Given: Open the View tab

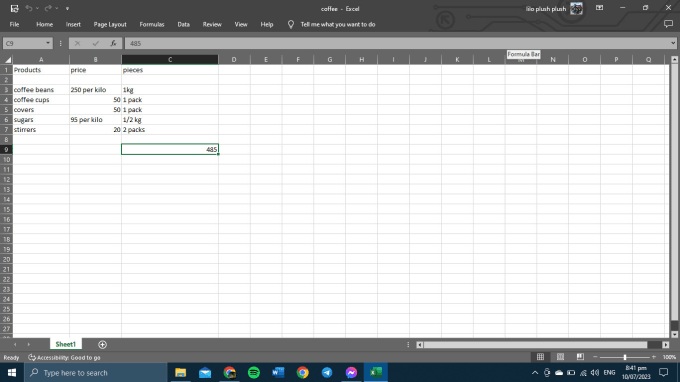Looking at the screenshot, I should click(x=241, y=24).
